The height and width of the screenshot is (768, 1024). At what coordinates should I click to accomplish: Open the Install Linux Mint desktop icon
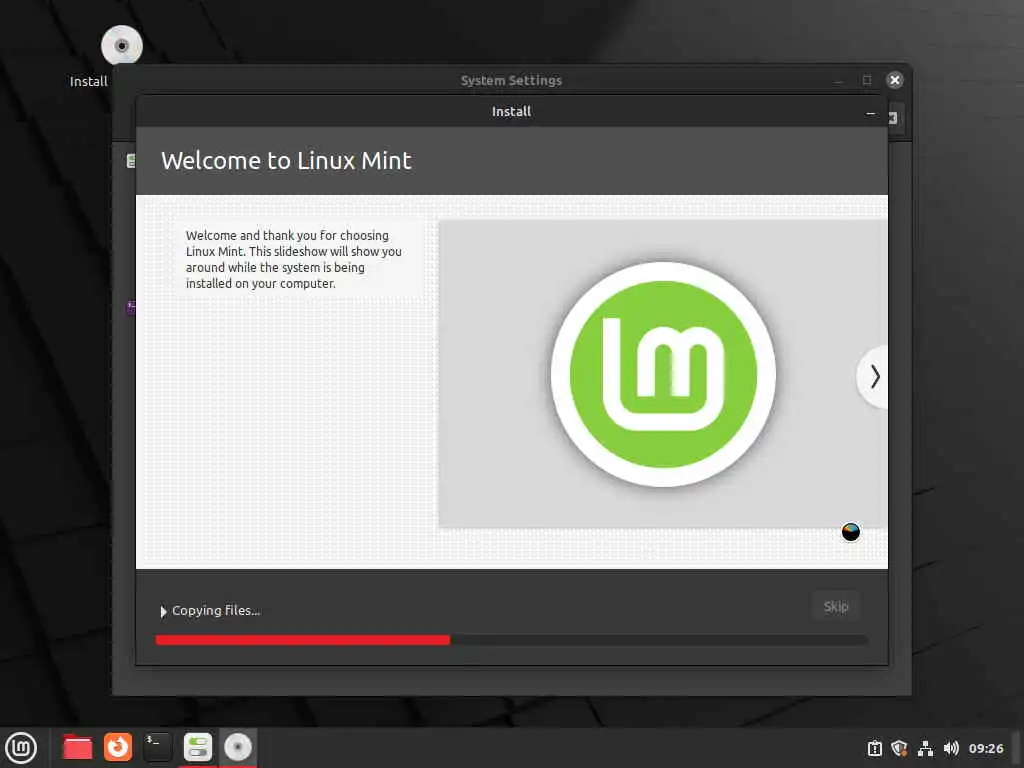pyautogui.click(x=121, y=46)
